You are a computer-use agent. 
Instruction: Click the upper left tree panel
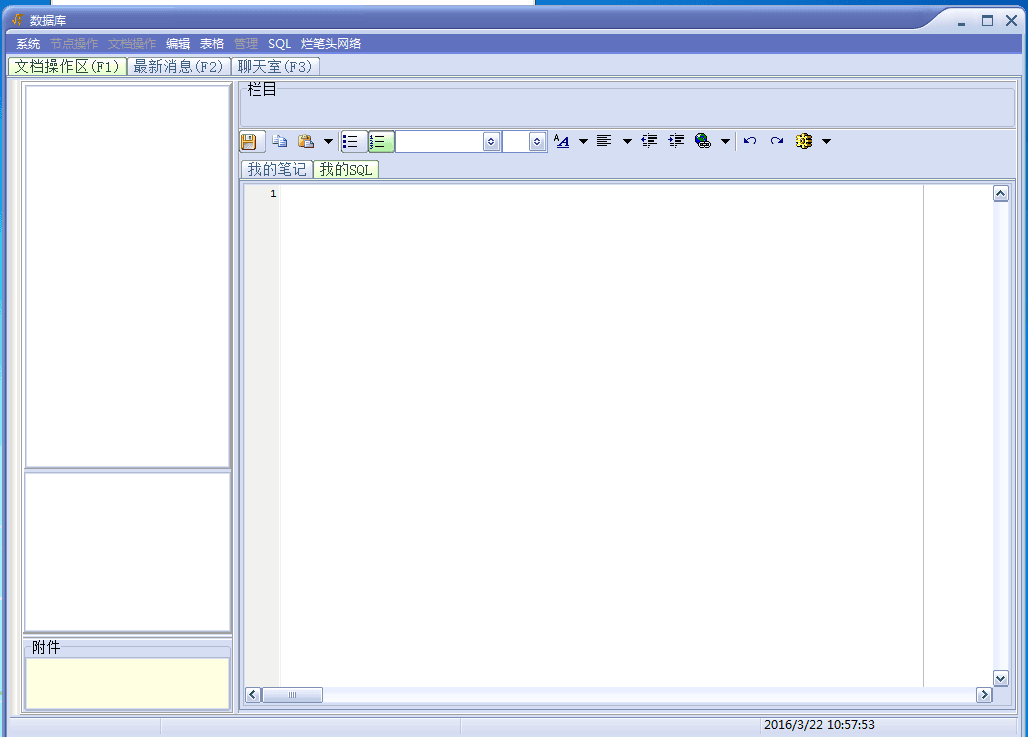coord(127,276)
